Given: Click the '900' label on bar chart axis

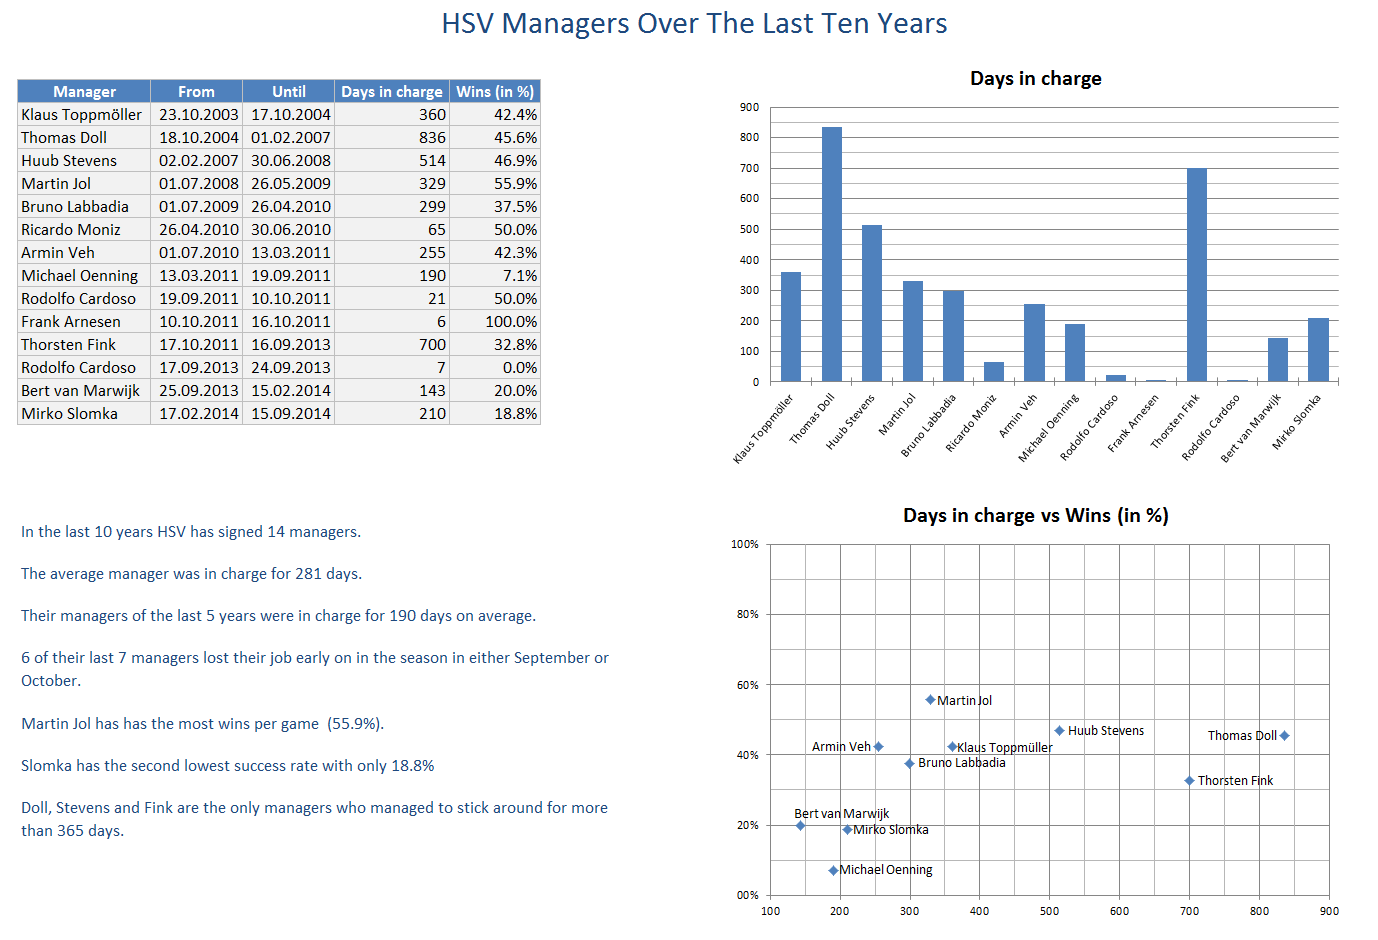Looking at the screenshot, I should pyautogui.click(x=749, y=107).
